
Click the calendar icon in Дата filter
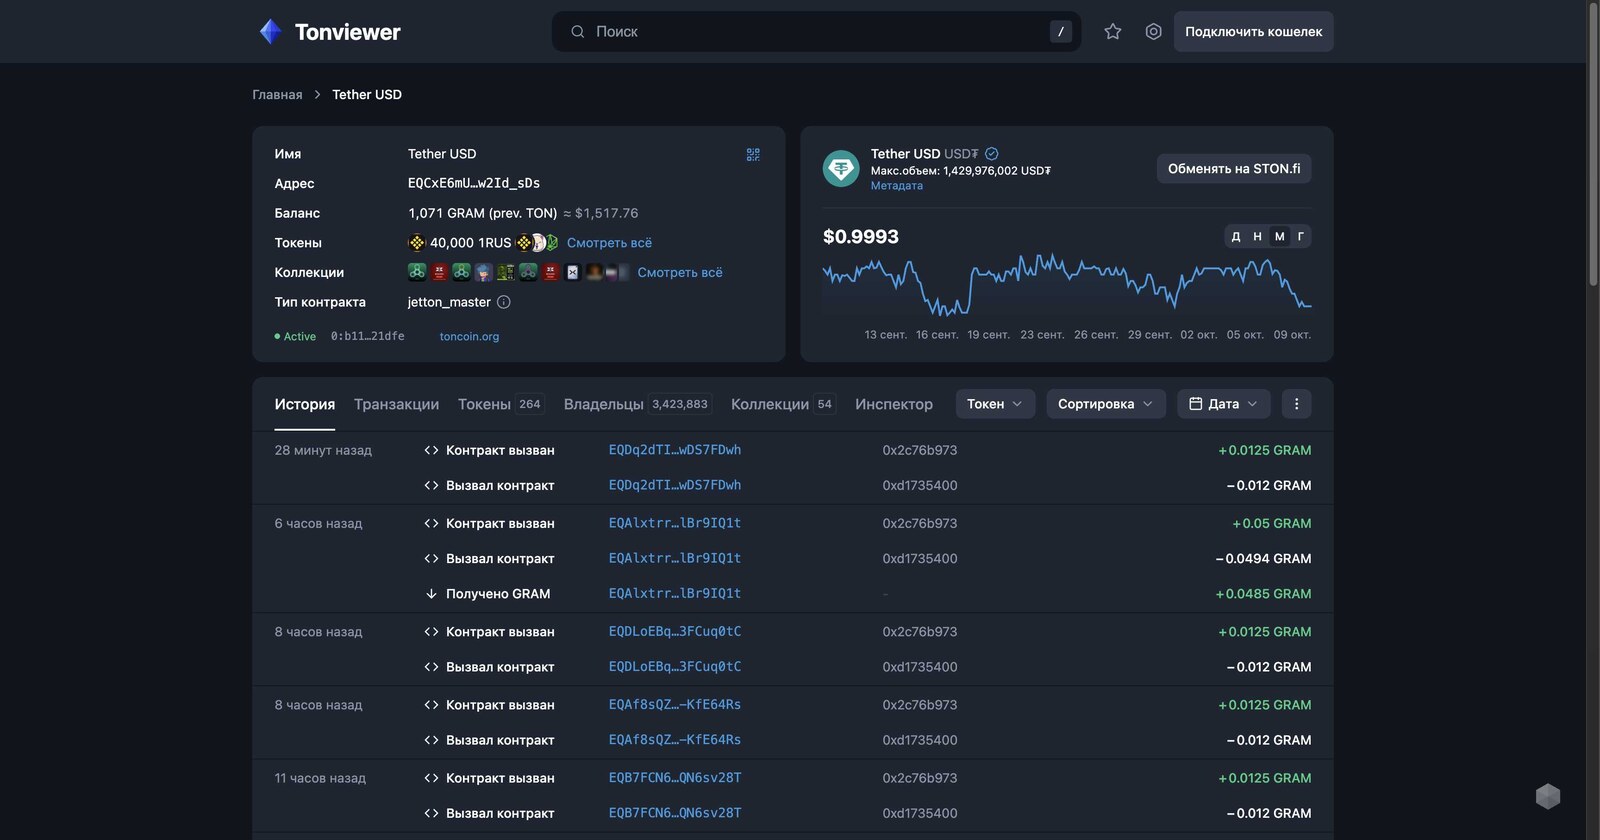click(x=1195, y=404)
